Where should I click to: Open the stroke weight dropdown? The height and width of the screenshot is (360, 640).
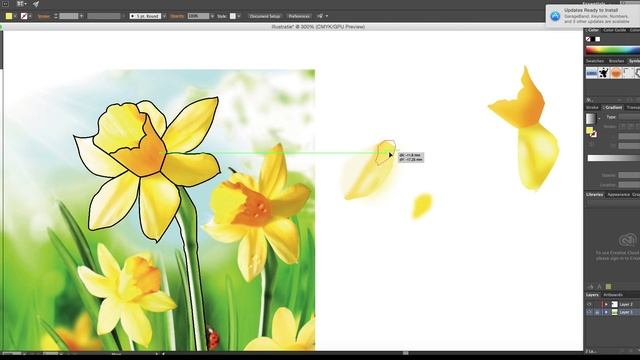(81, 16)
